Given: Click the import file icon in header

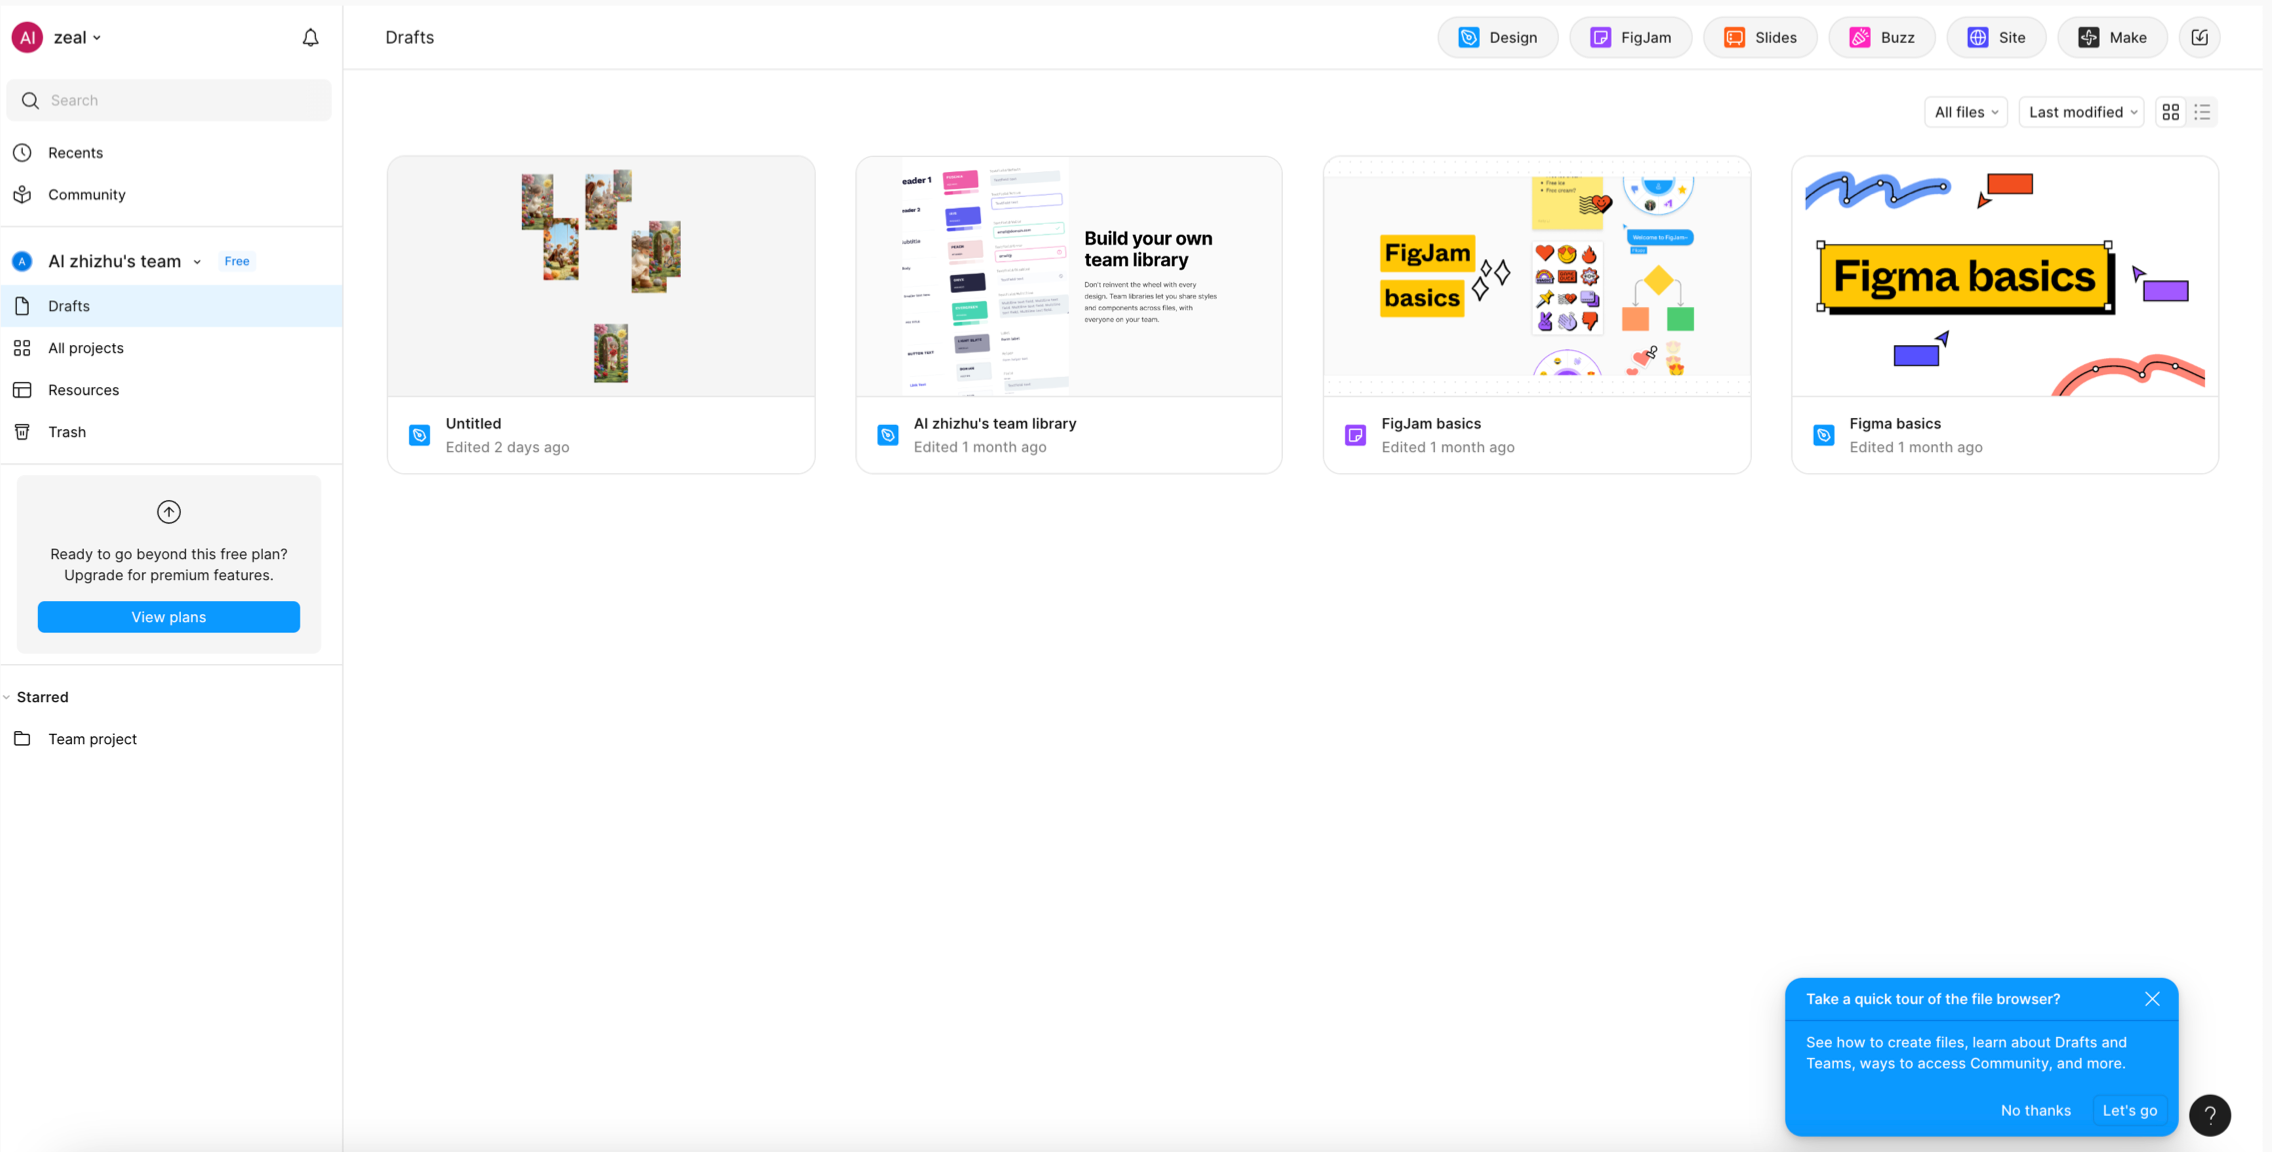Looking at the screenshot, I should coord(2200,38).
